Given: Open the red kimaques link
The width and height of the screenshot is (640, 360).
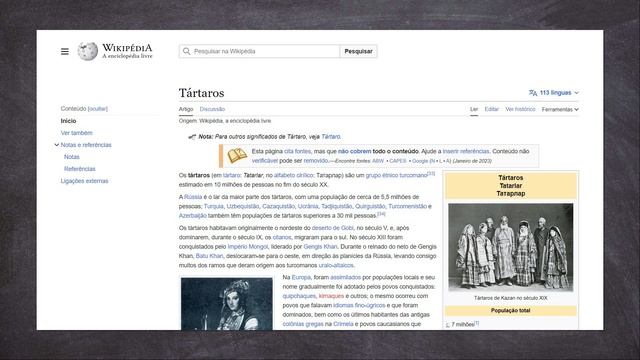Looking at the screenshot, I should coord(331,296).
